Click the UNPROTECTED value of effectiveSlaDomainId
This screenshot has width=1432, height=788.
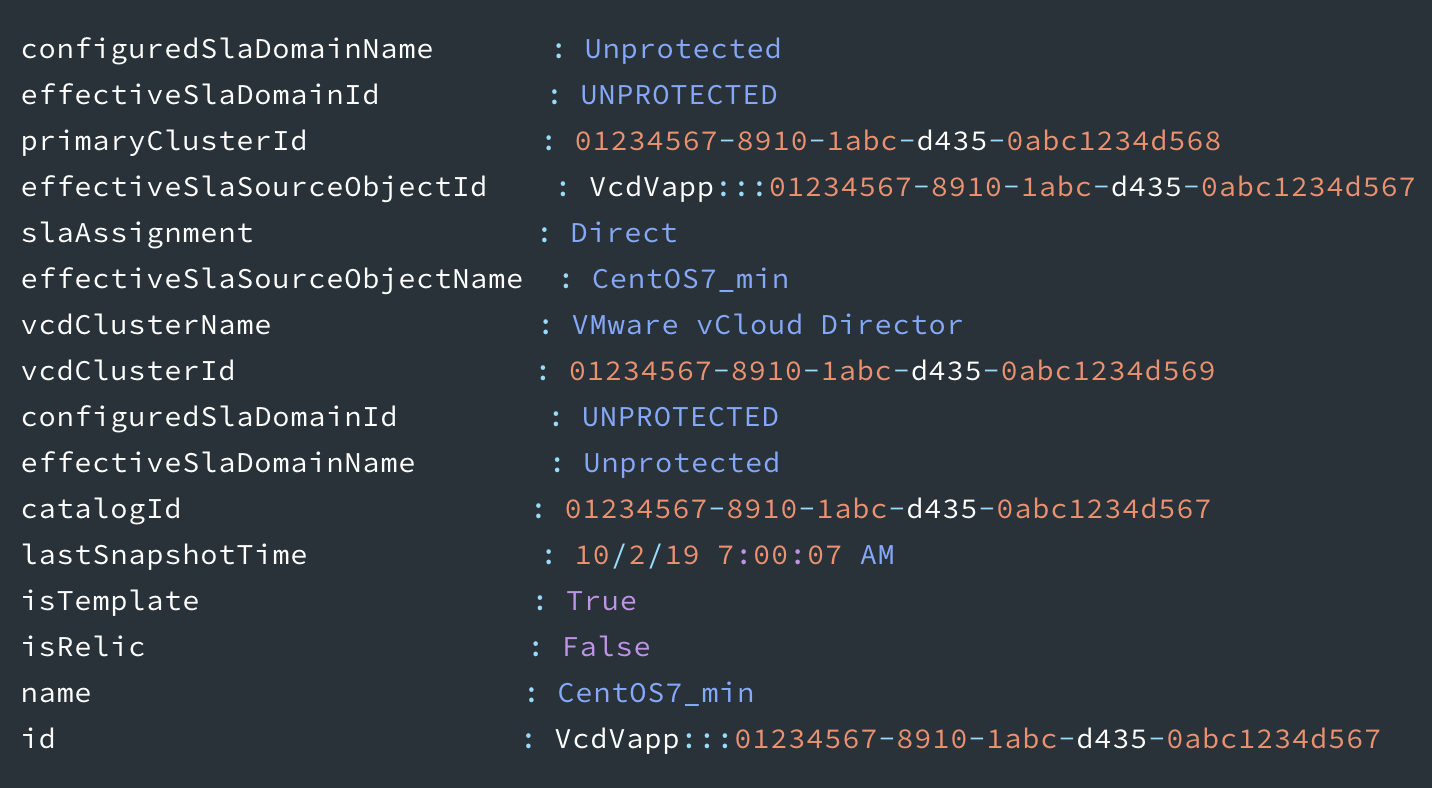pos(679,95)
